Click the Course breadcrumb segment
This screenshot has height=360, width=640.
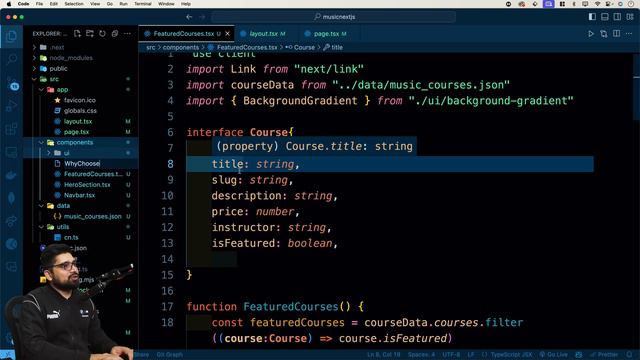pos(304,47)
